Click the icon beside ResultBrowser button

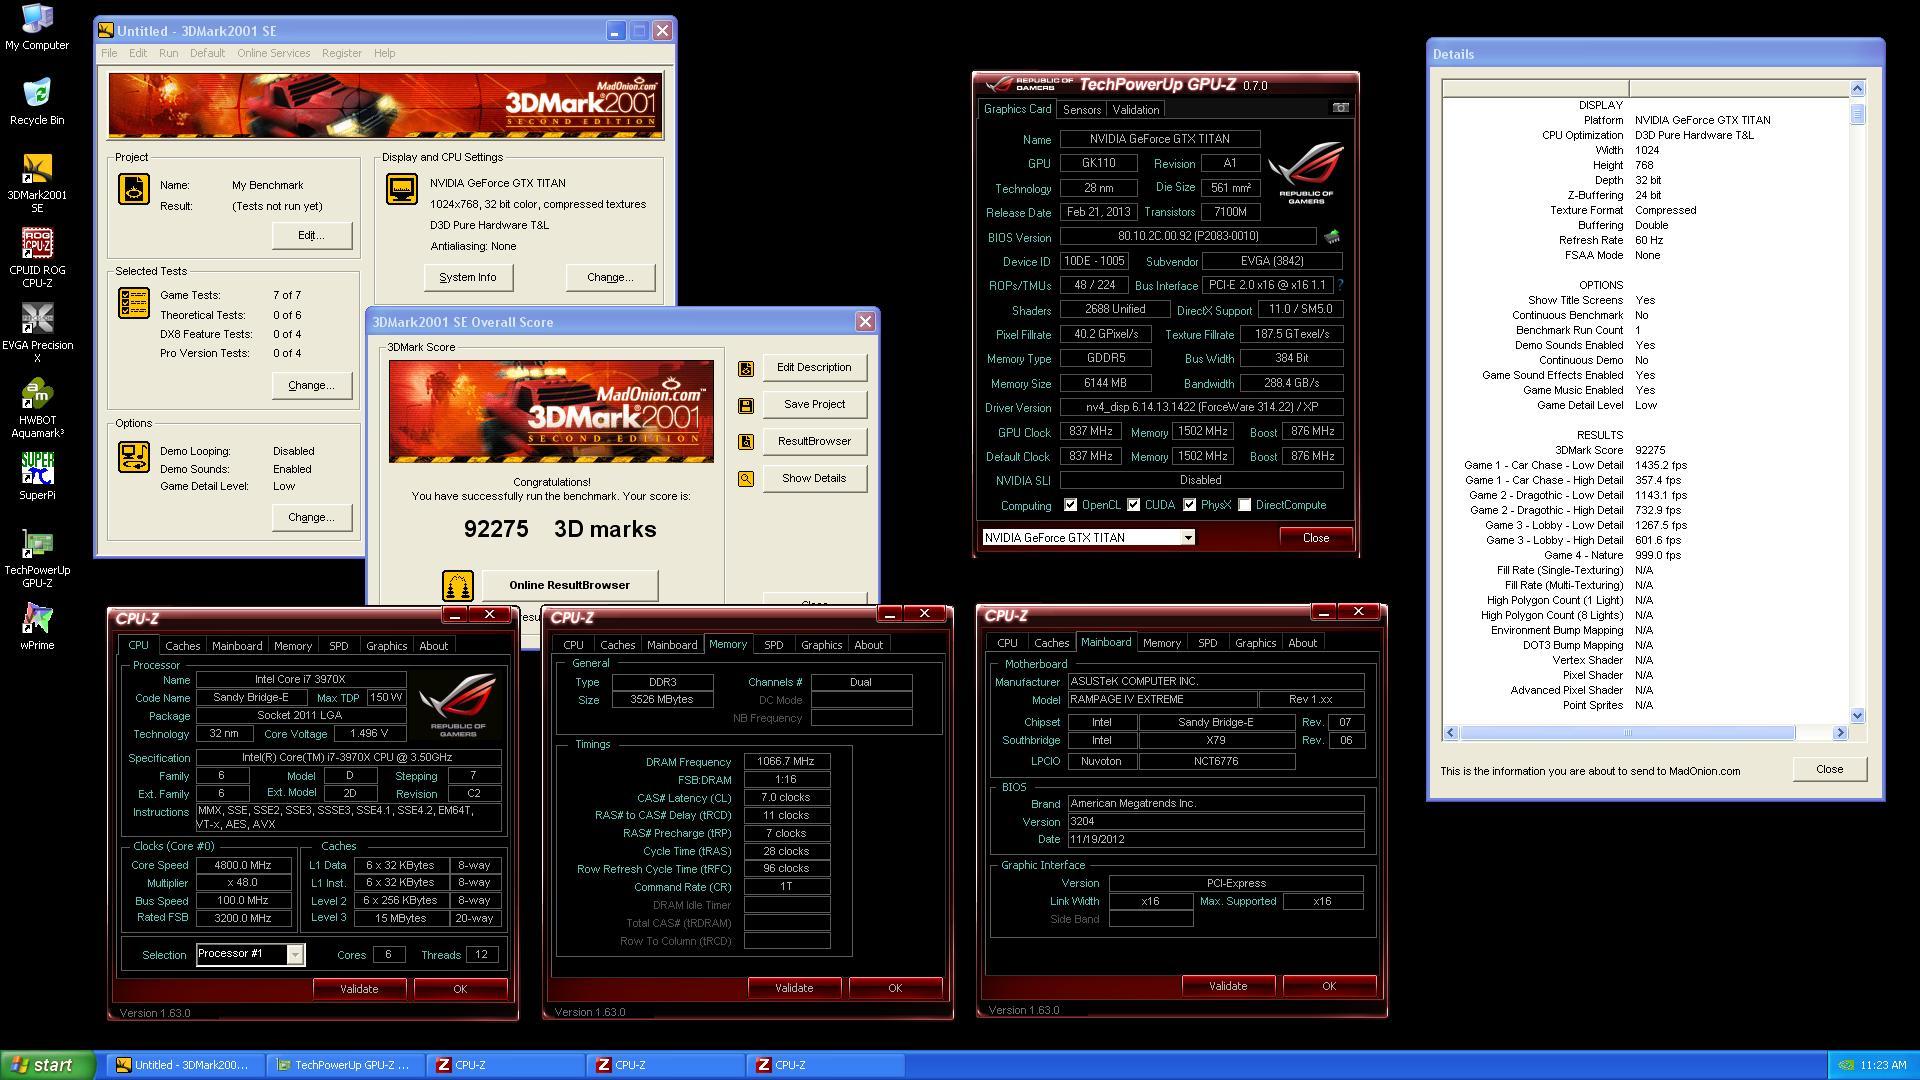[x=746, y=442]
